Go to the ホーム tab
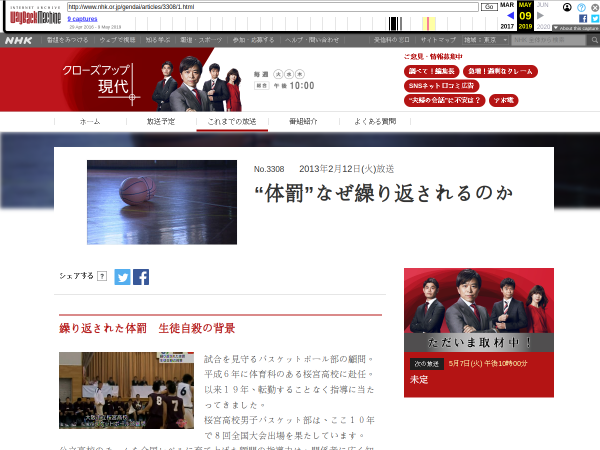Image resolution: width=600 pixels, height=450 pixels. coord(90,122)
